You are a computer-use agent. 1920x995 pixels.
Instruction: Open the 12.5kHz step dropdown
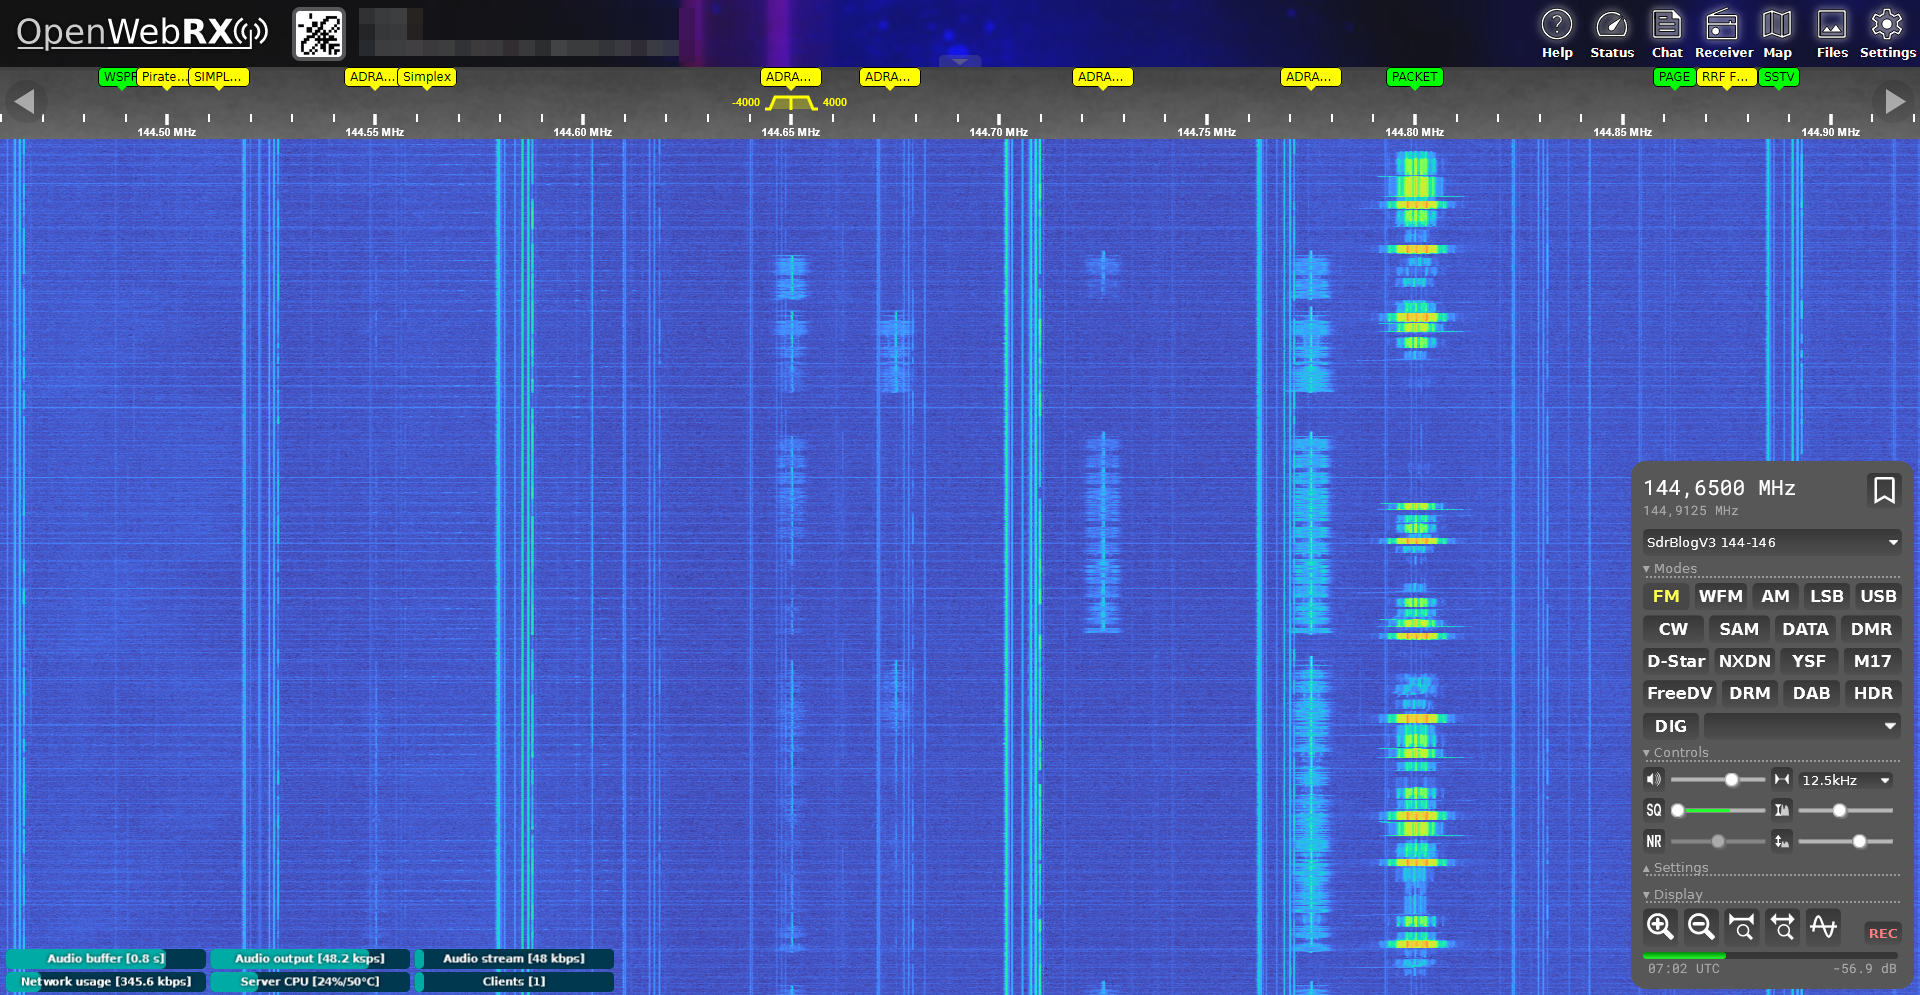[x=1846, y=780]
